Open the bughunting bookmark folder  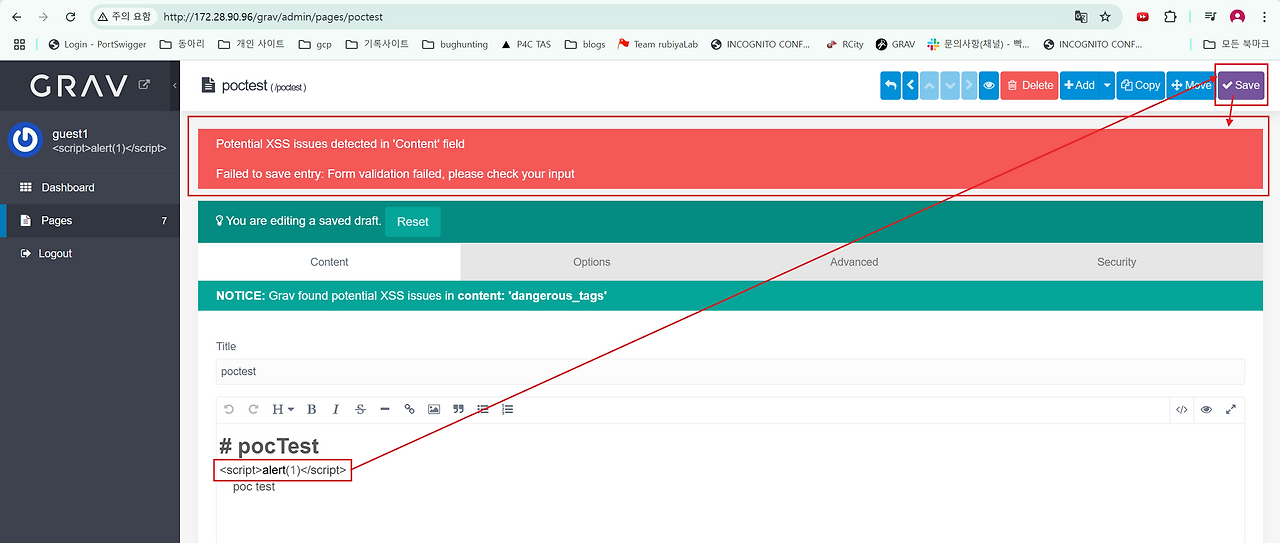pyautogui.click(x=455, y=44)
